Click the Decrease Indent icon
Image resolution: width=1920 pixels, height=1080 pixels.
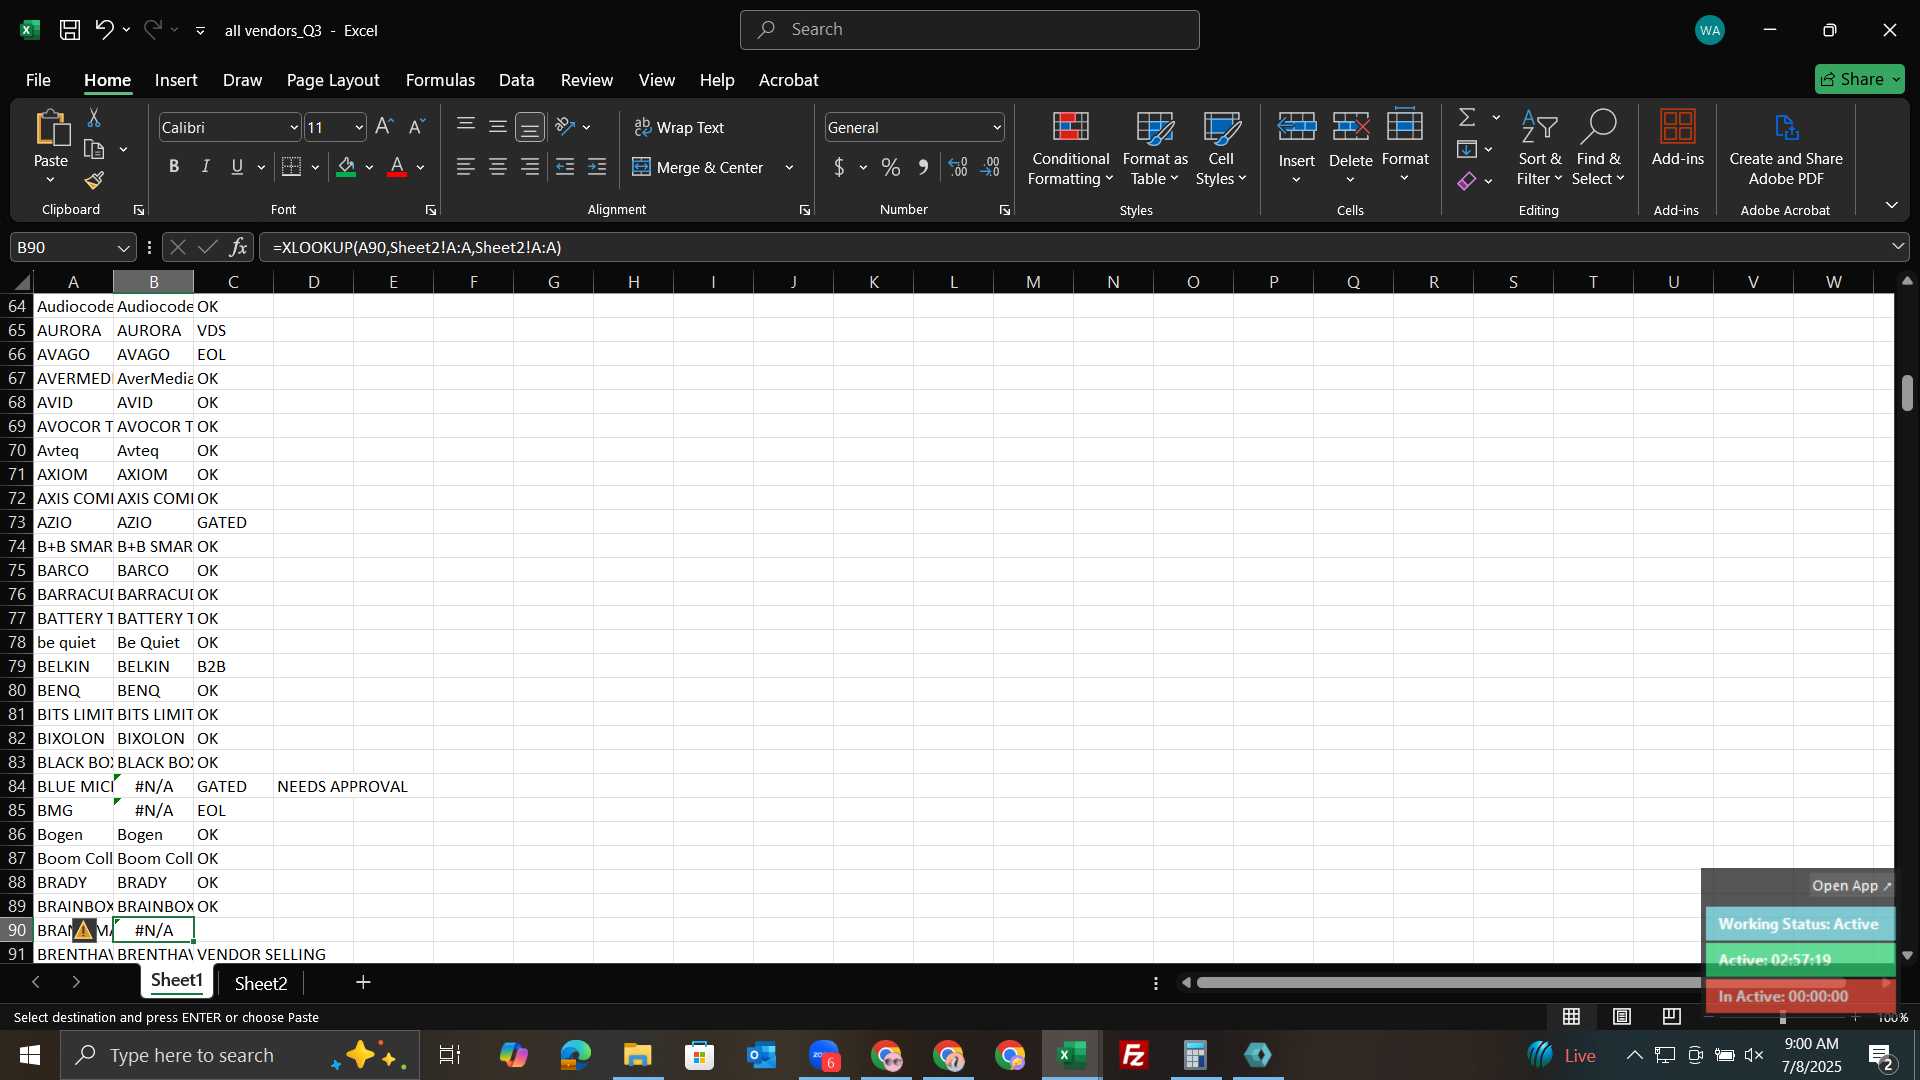(565, 168)
